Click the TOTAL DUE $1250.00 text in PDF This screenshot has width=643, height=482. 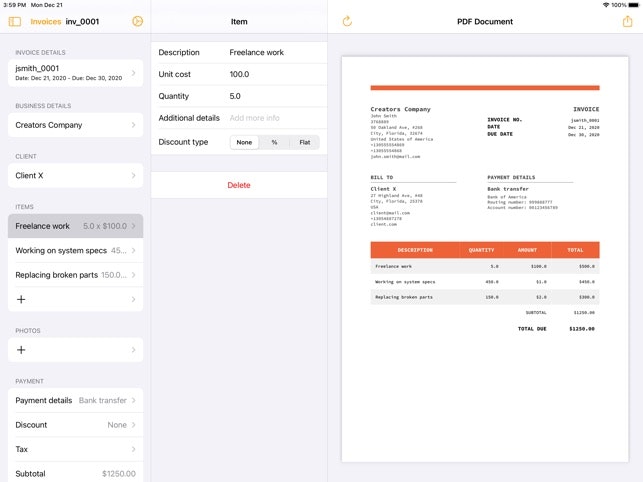[556, 329]
